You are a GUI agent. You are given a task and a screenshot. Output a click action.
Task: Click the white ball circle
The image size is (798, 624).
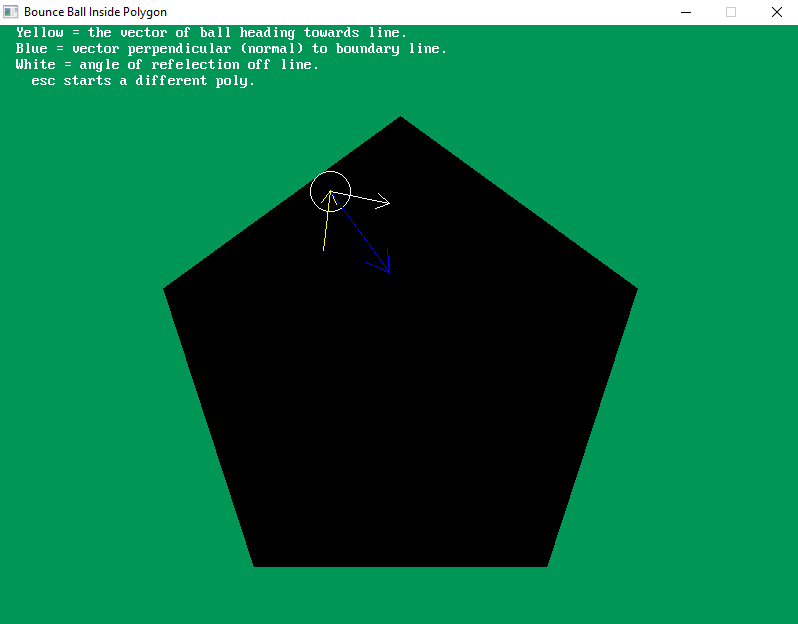(x=330, y=191)
